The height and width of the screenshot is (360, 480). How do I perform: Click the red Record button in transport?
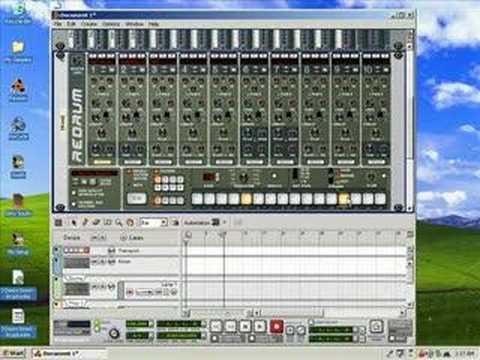(276, 326)
